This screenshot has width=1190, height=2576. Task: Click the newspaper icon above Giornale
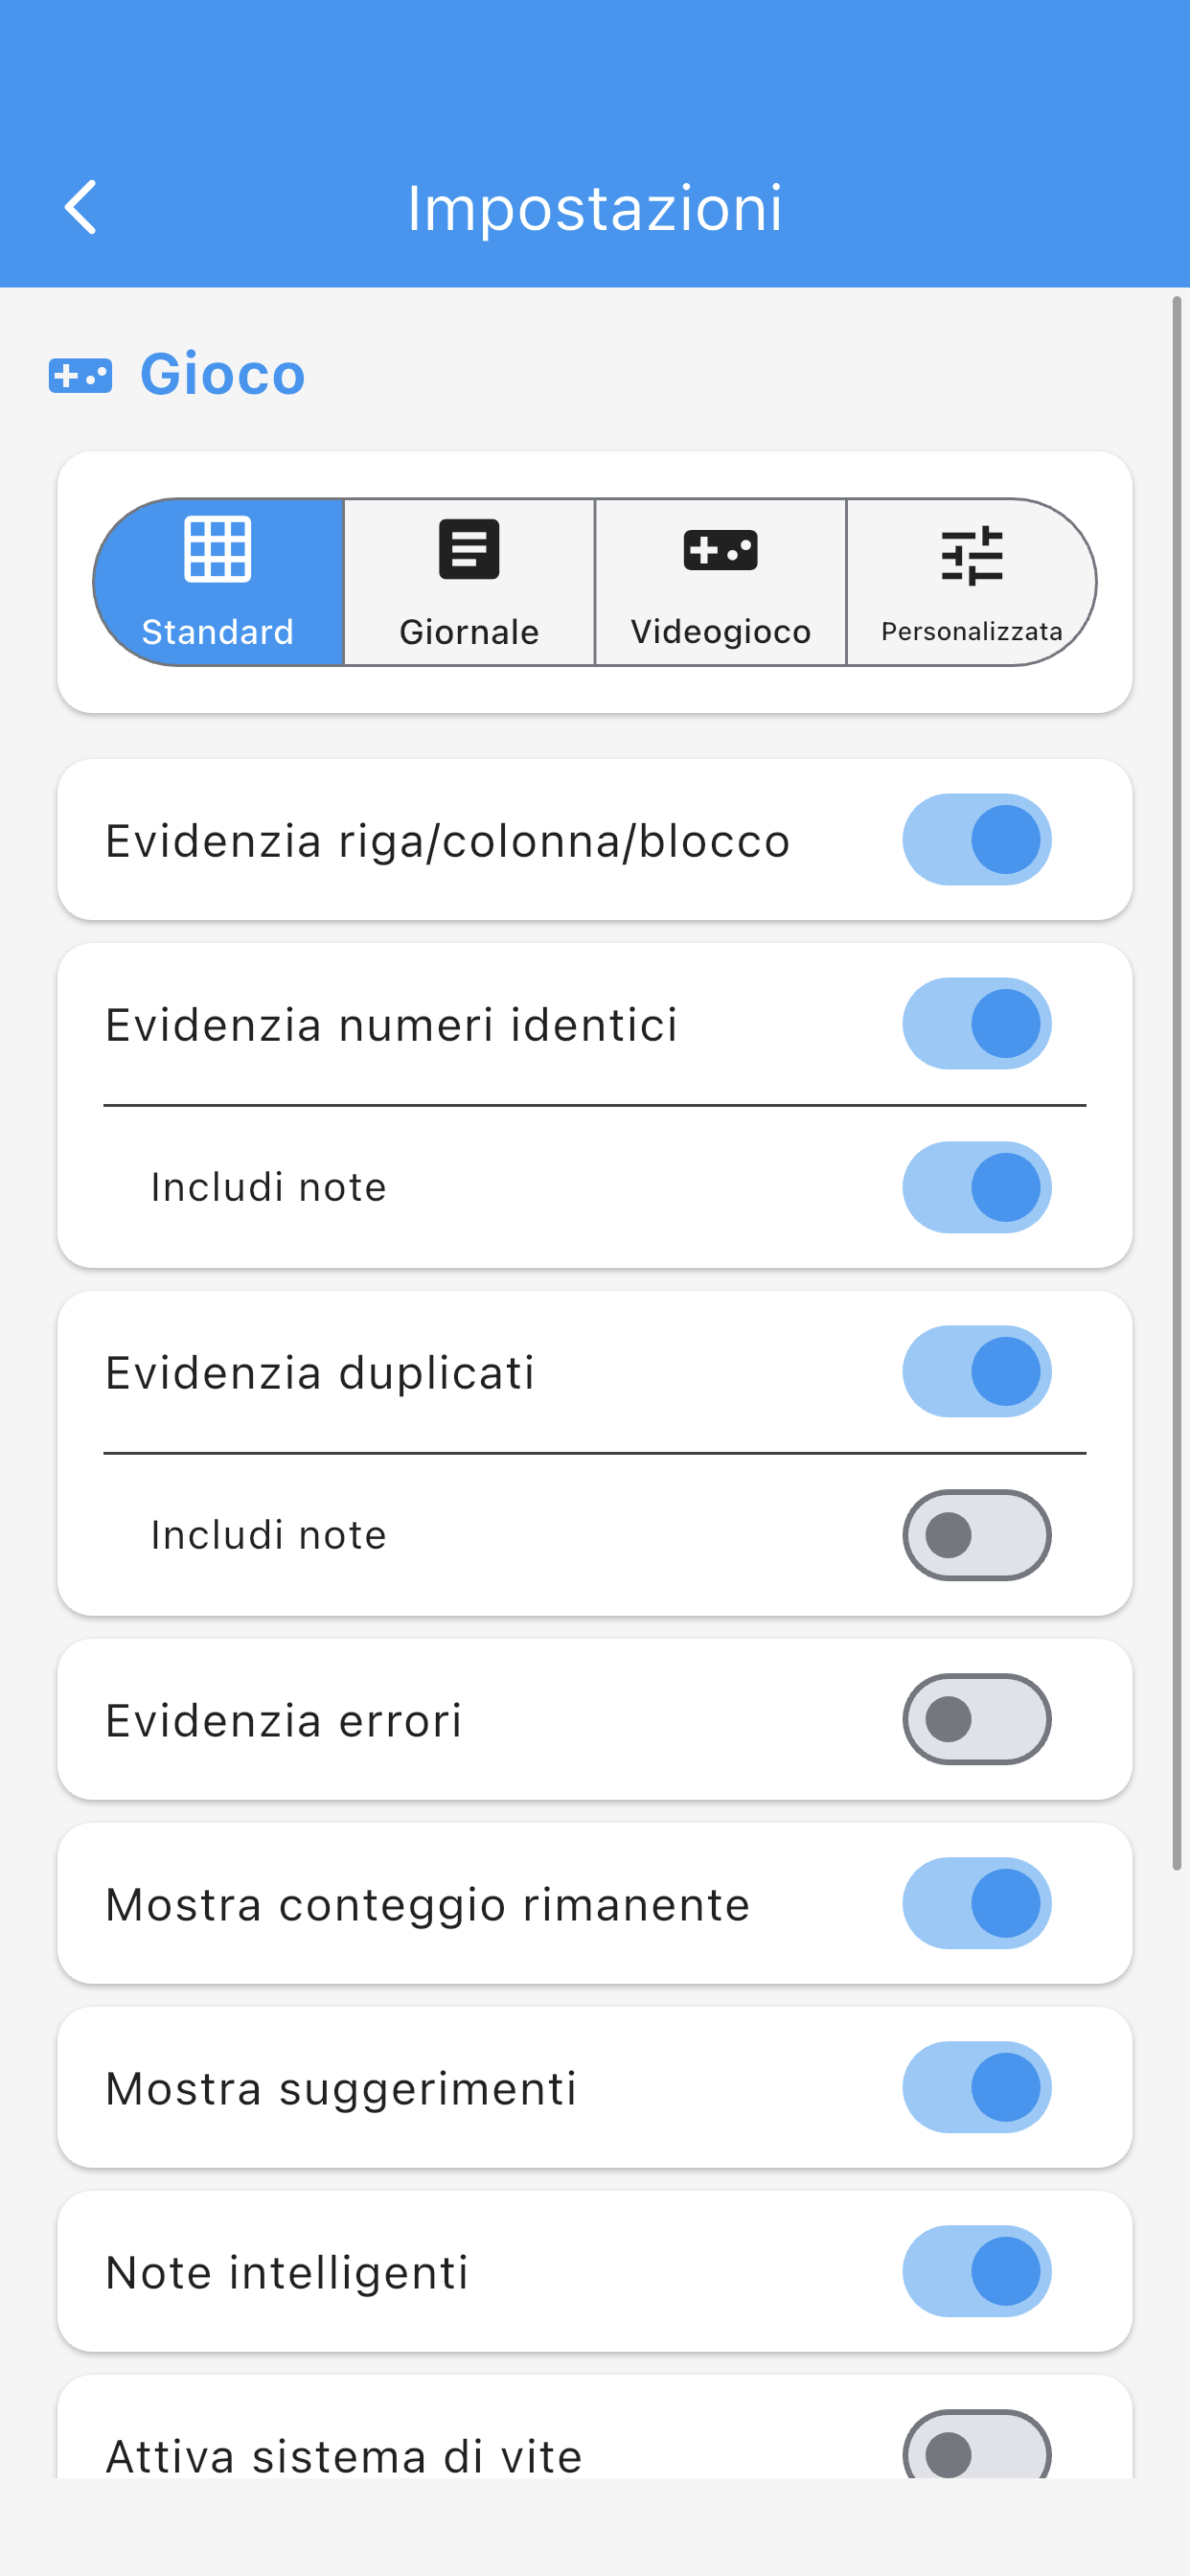click(x=469, y=548)
